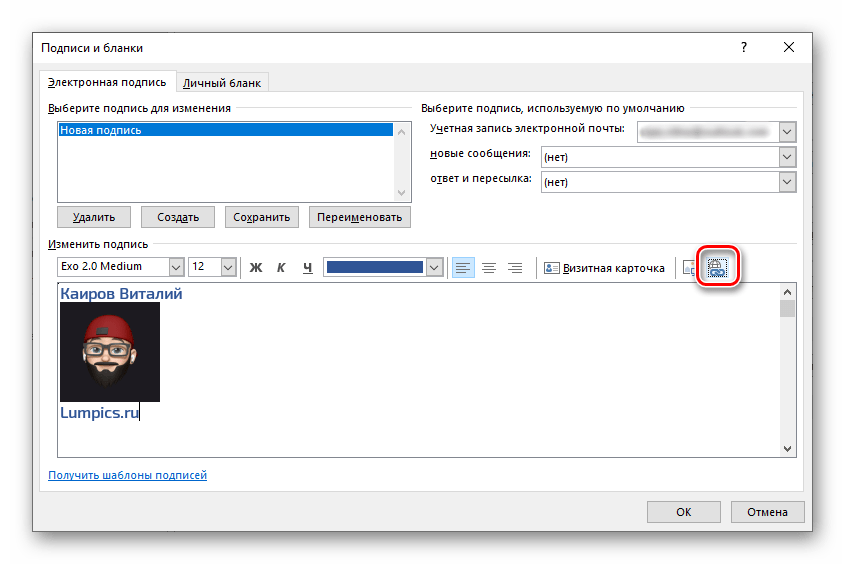Apply italic formatting with the К button
This screenshot has height=564, width=845.
[x=281, y=268]
